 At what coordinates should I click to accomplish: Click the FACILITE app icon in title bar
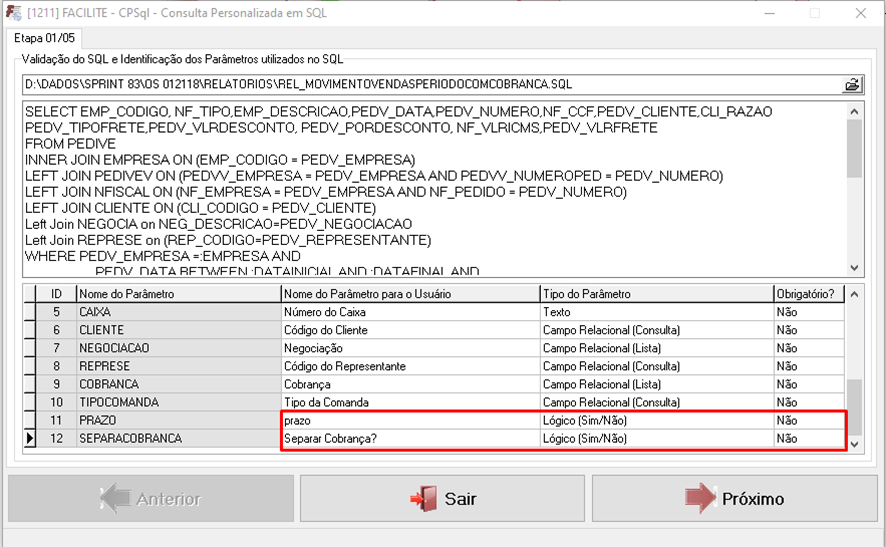pyautogui.click(x=14, y=13)
